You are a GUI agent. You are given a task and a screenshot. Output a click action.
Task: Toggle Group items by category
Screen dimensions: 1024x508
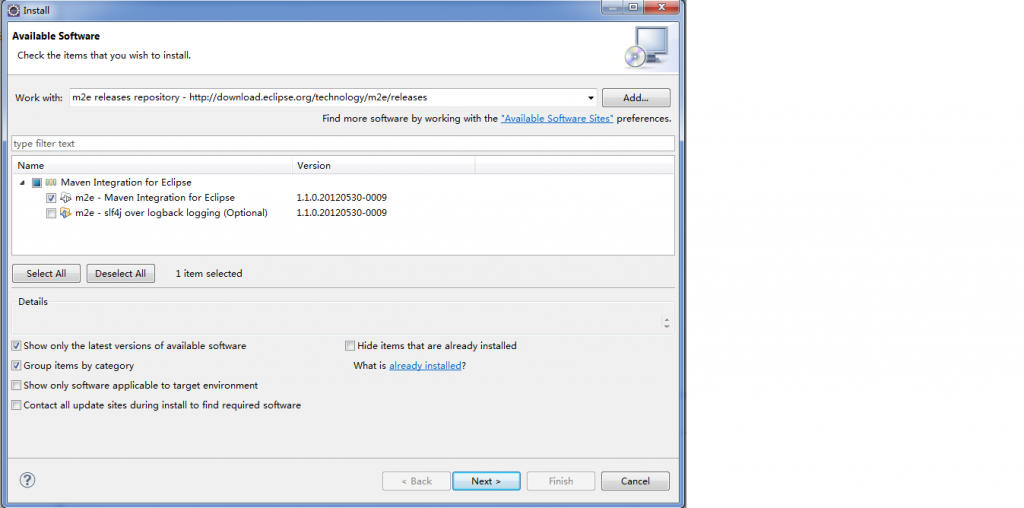(16, 366)
